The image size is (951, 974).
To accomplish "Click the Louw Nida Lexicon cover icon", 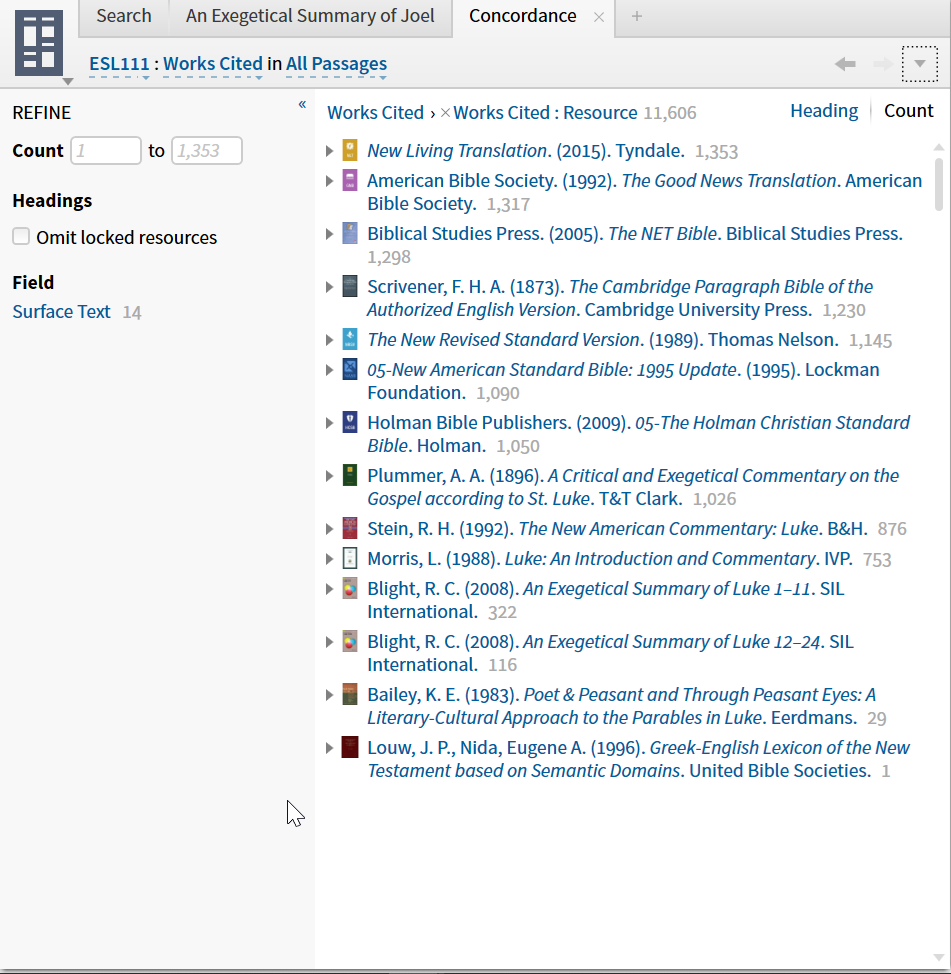I will (350, 747).
